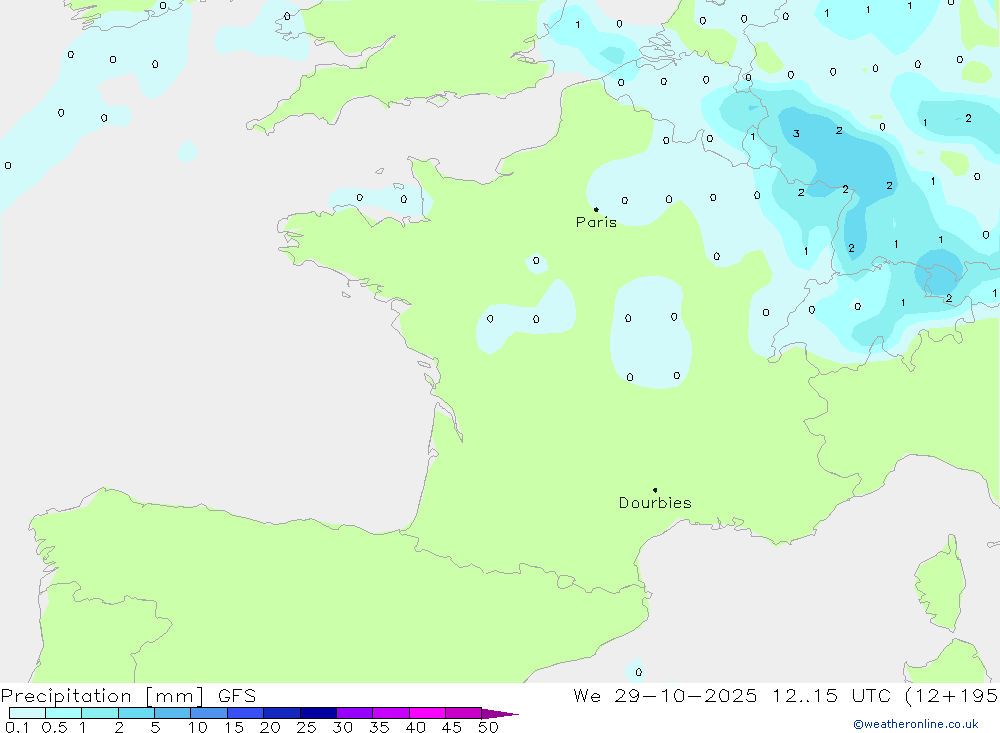This screenshot has width=1000, height=733.
Task: Click the 10 legend scale label
Action: [x=198, y=727]
